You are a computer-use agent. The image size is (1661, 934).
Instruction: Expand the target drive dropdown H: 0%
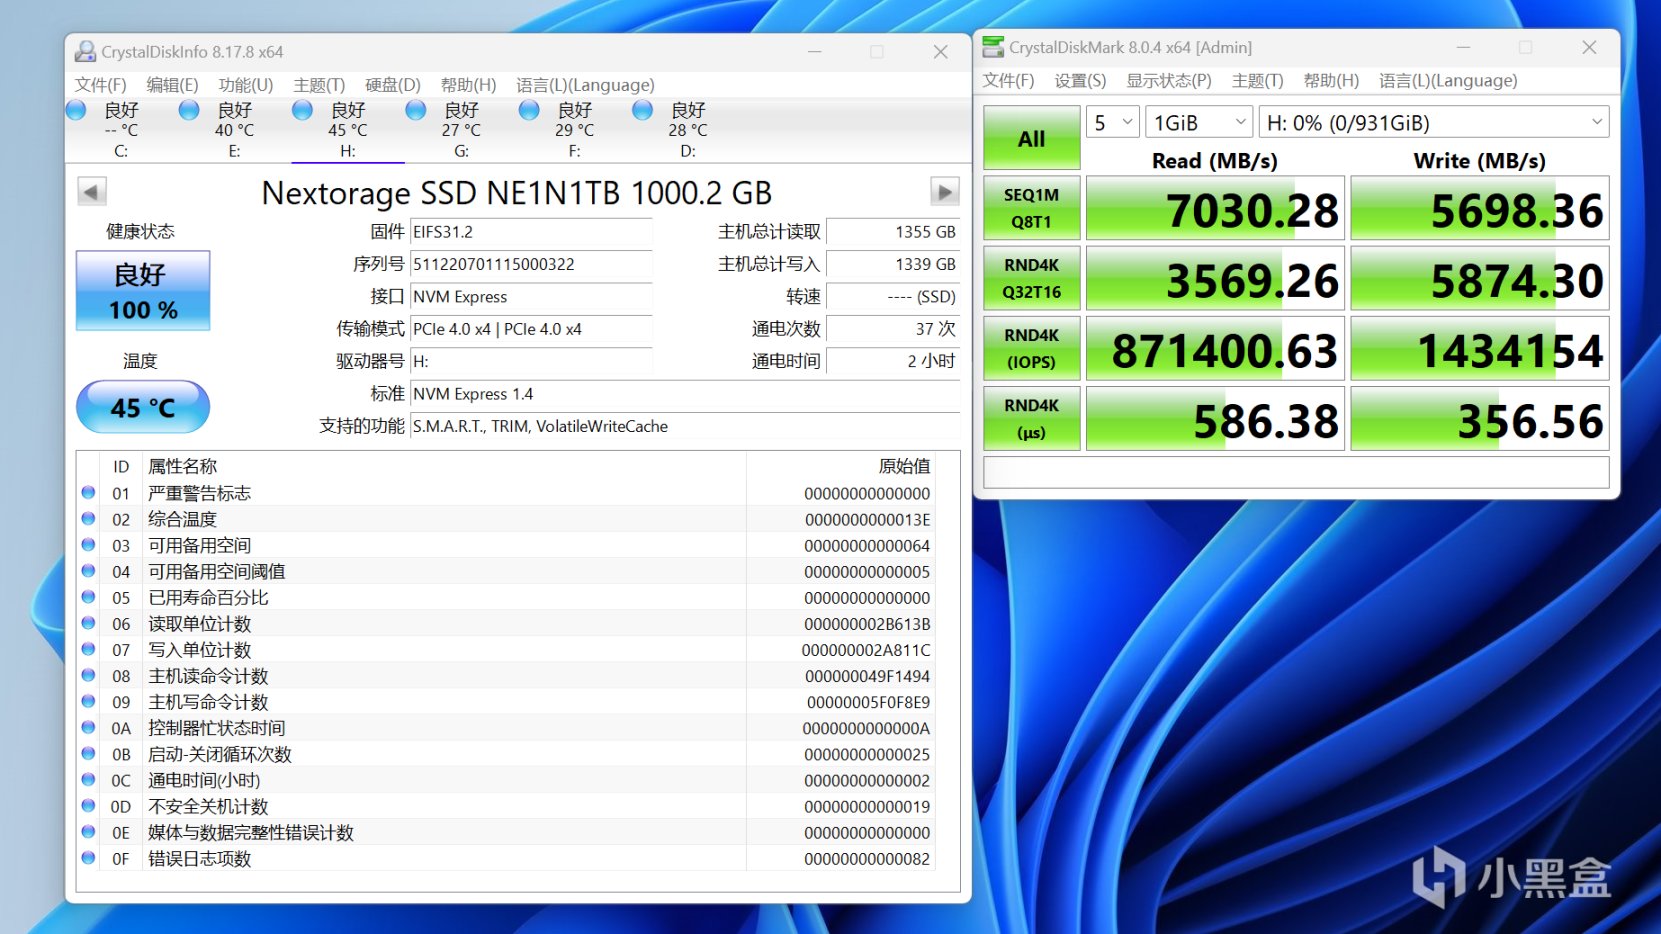(x=1433, y=123)
